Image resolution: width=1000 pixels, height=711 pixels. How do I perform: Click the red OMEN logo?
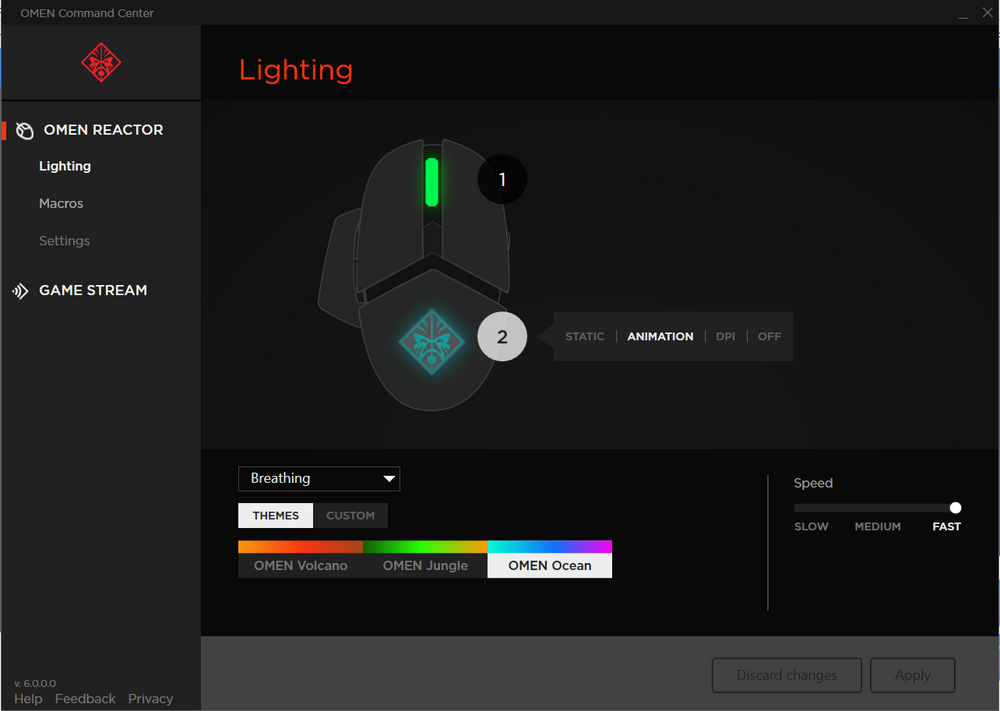click(101, 62)
